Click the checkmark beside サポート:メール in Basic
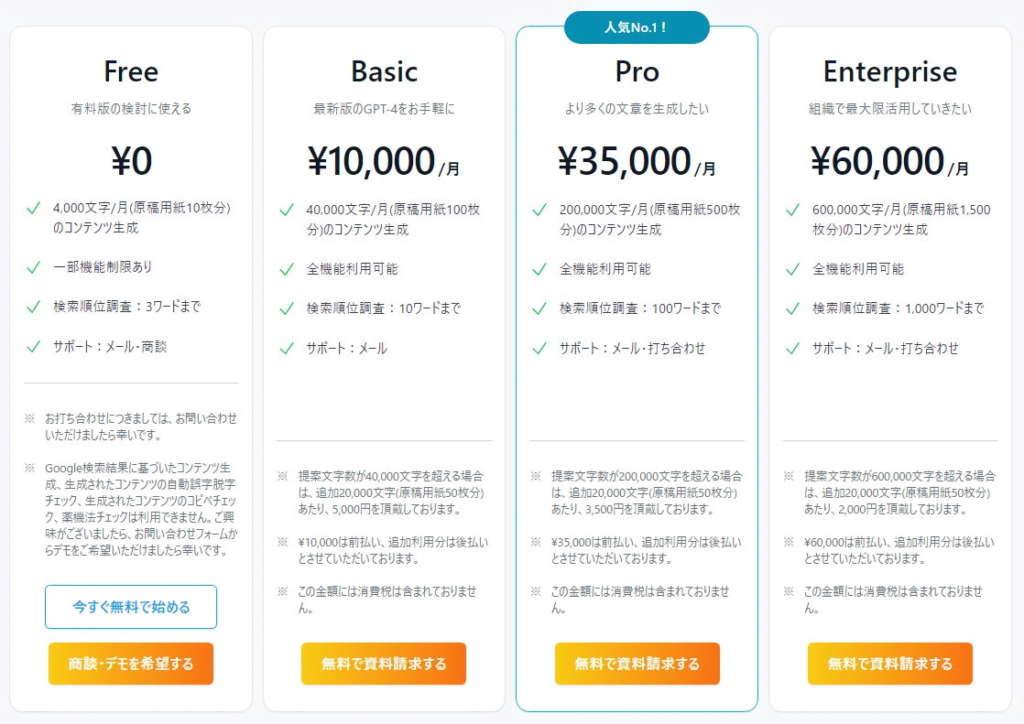Screen dimensions: 1024x724 coord(287,349)
